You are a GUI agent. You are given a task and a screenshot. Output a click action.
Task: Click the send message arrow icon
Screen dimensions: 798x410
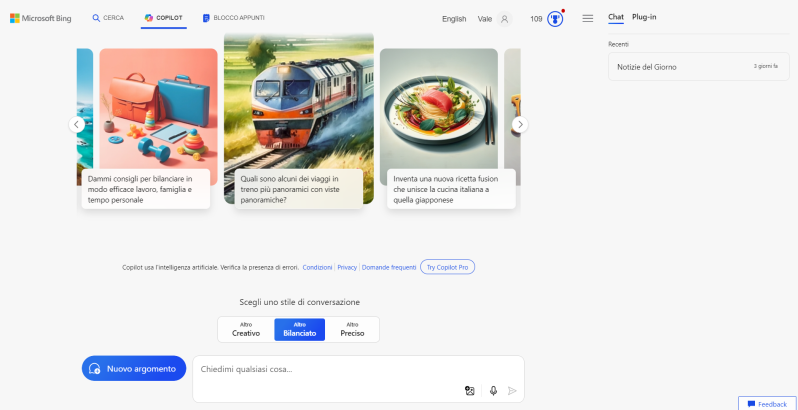[x=512, y=391]
